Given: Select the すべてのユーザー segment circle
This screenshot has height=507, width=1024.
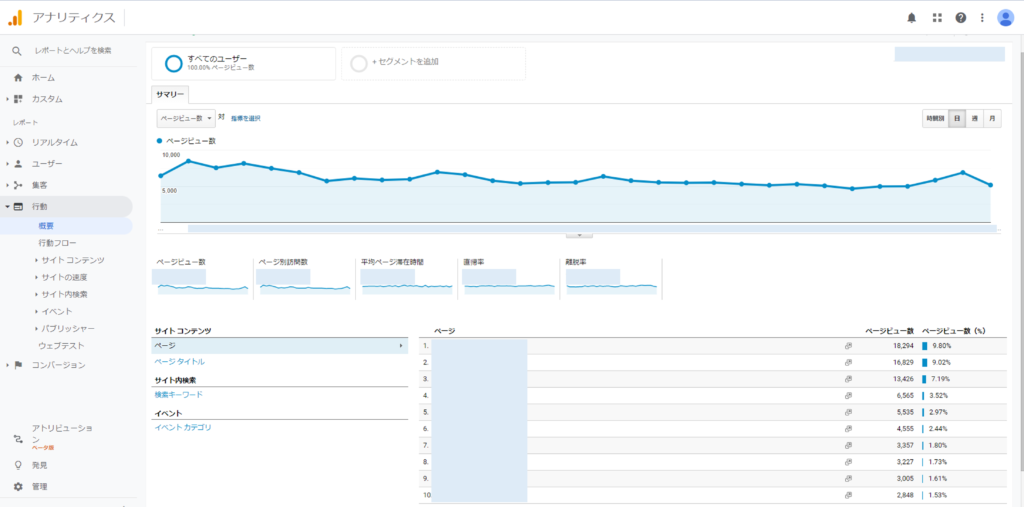Looking at the screenshot, I should 174,63.
